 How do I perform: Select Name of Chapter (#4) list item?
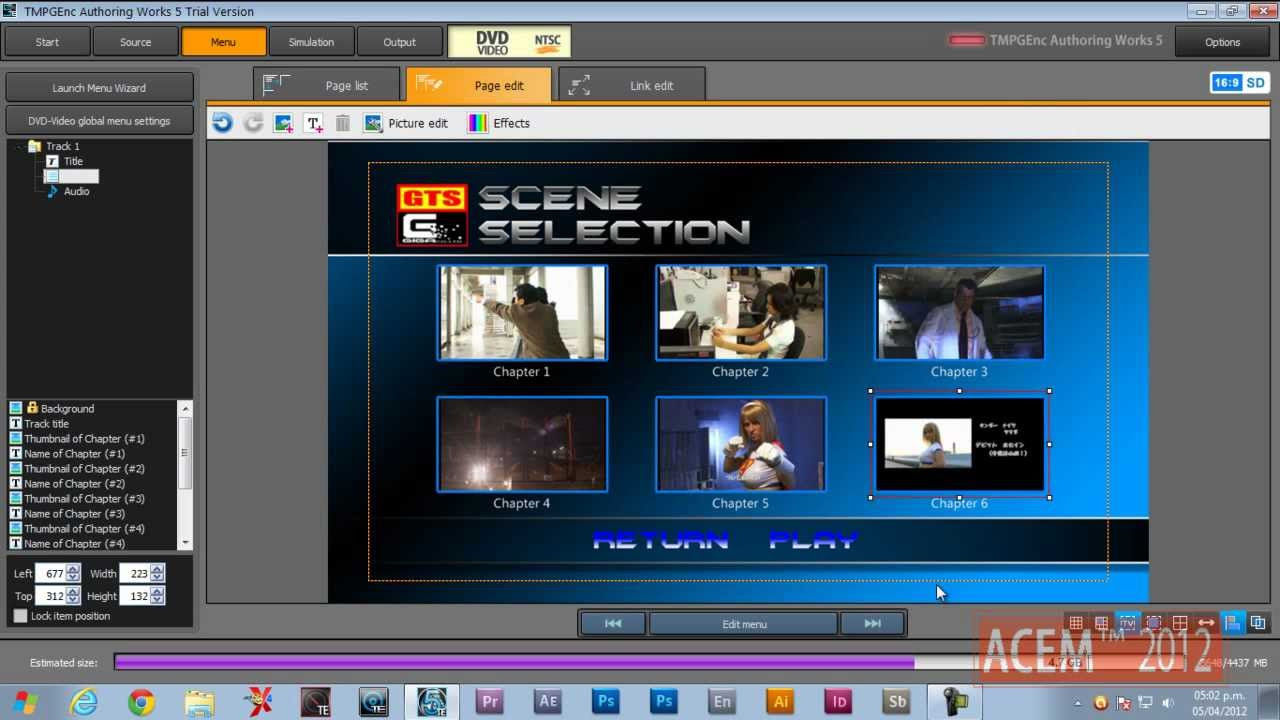click(74, 543)
